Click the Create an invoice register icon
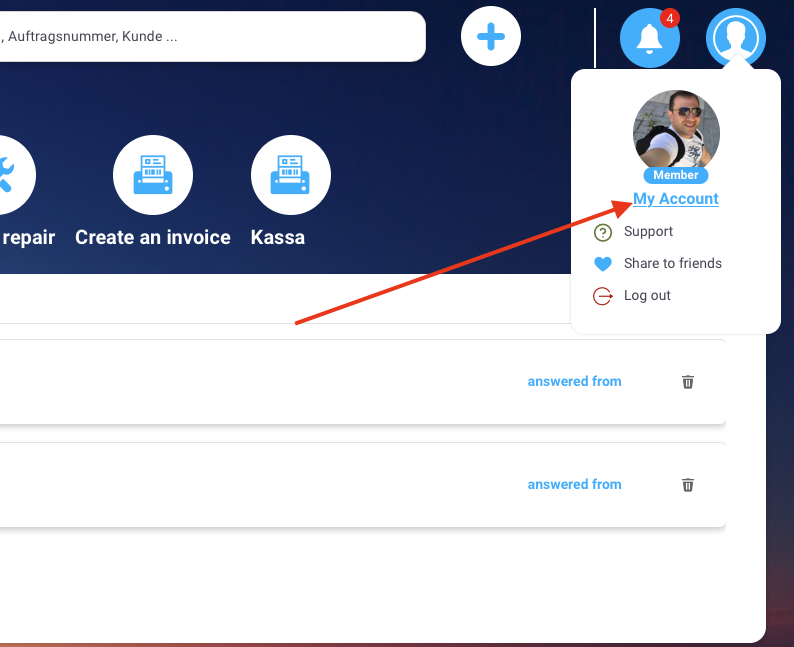 tap(152, 176)
